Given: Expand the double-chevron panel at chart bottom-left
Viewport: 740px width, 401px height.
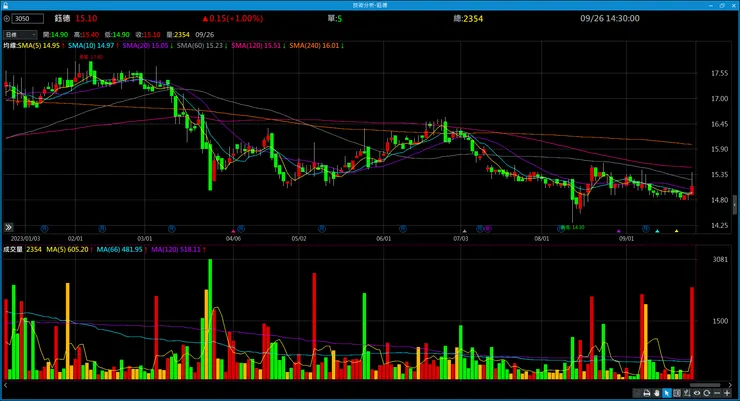Looking at the screenshot, I should 8,227.
